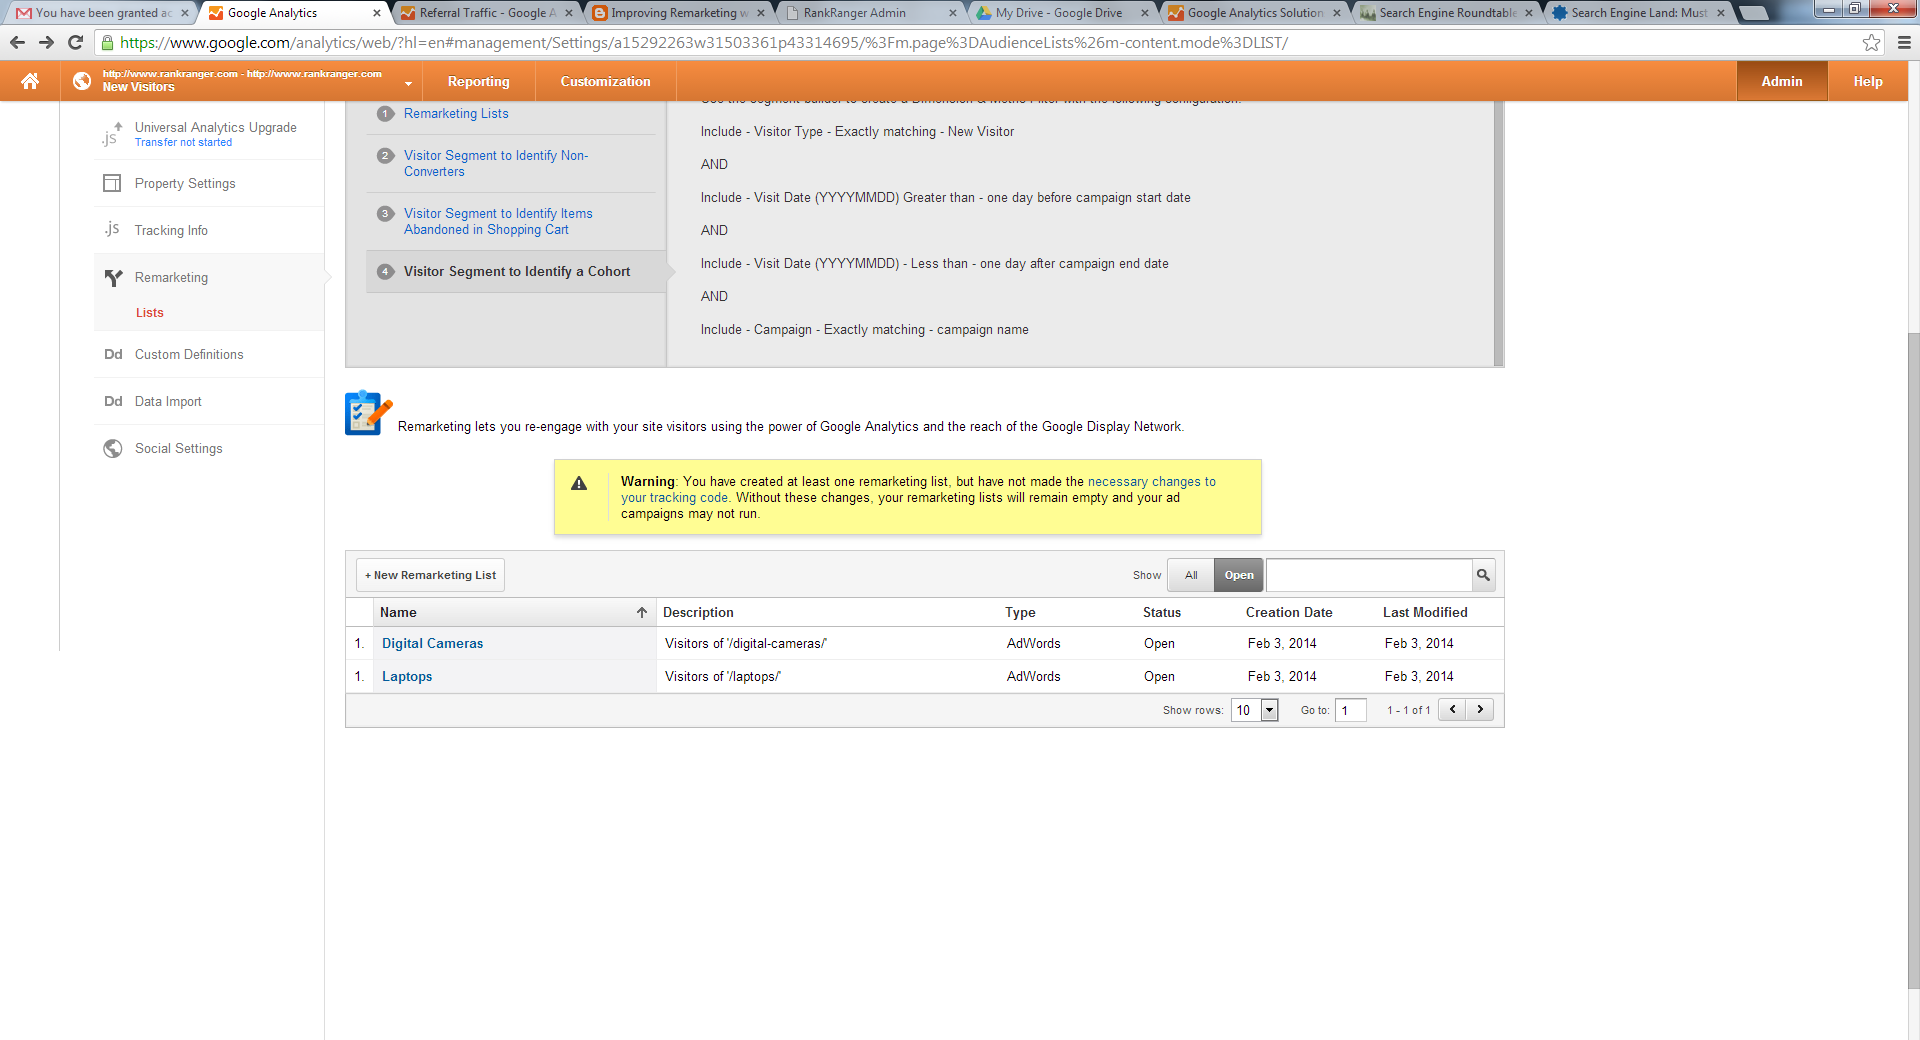The width and height of the screenshot is (1920, 1040).
Task: Reload the page with the refresh icon
Action: point(75,43)
